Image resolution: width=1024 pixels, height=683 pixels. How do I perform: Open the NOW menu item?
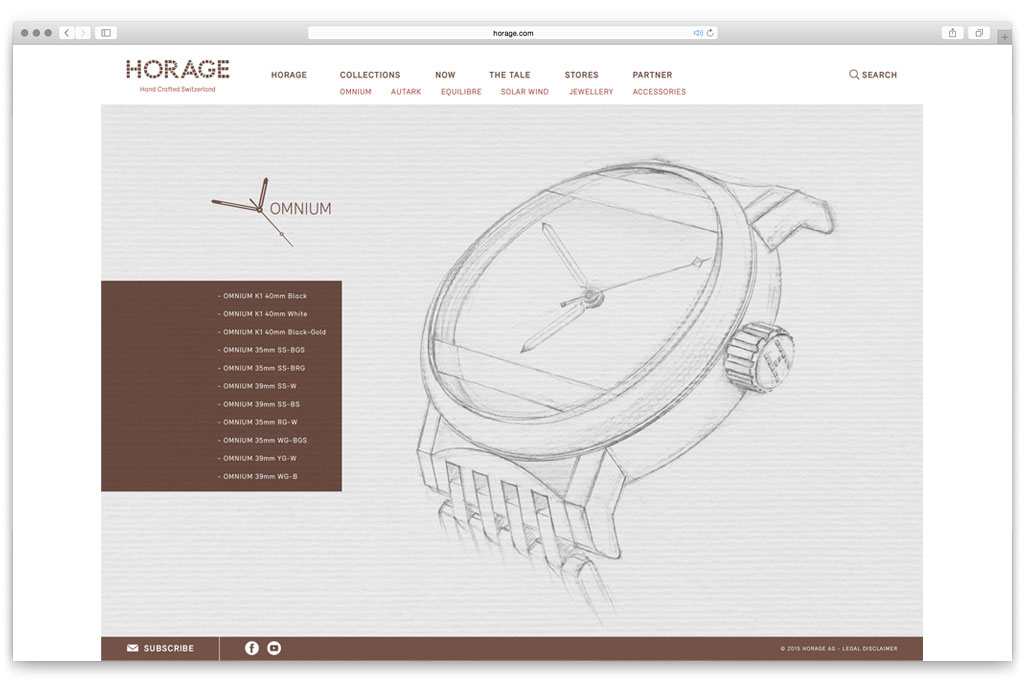pos(445,75)
